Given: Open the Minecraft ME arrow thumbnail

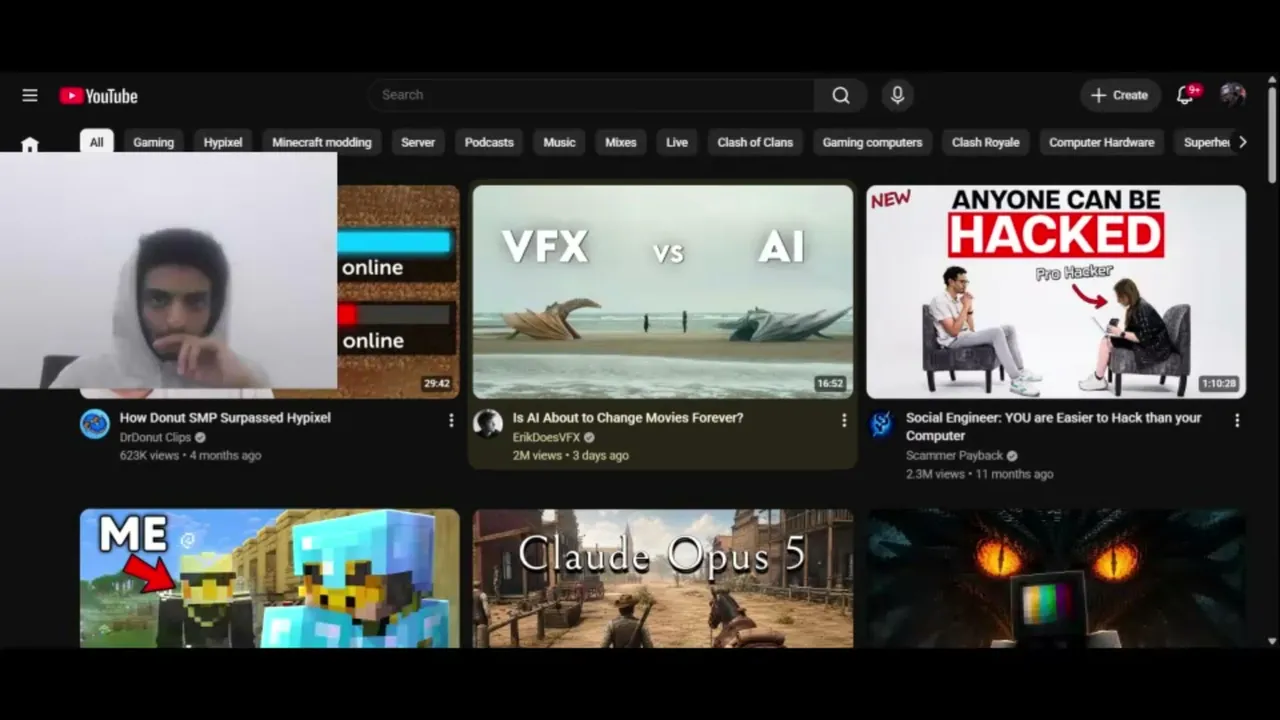Looking at the screenshot, I should (270, 578).
